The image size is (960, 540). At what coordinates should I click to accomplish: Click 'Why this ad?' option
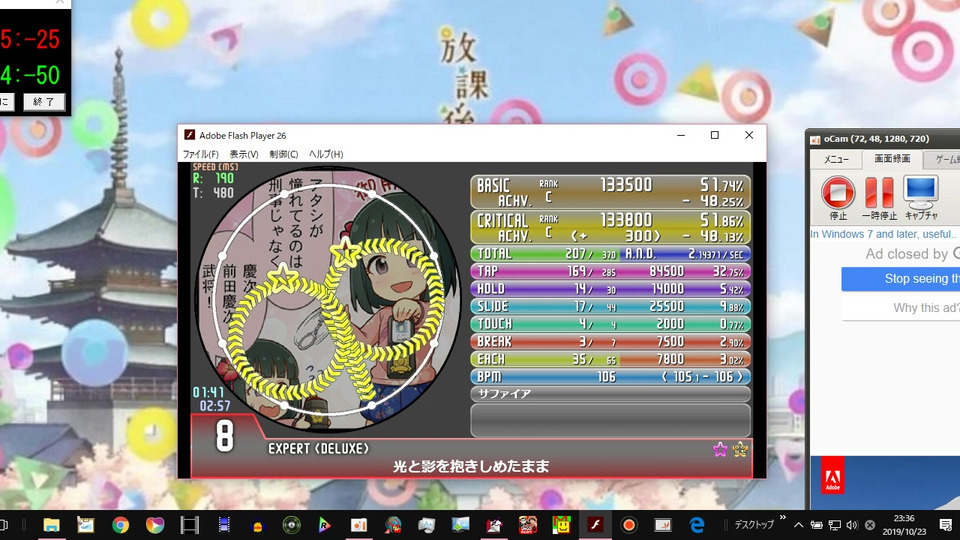pos(901,307)
